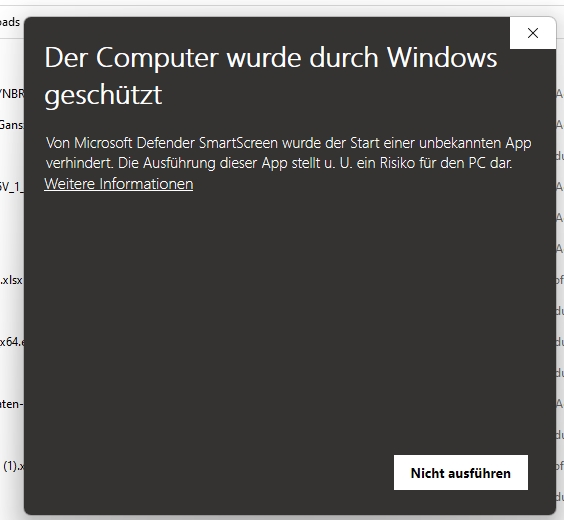
Task: Click the type cell of the 'aten-' row
Action: click(x=560, y=404)
